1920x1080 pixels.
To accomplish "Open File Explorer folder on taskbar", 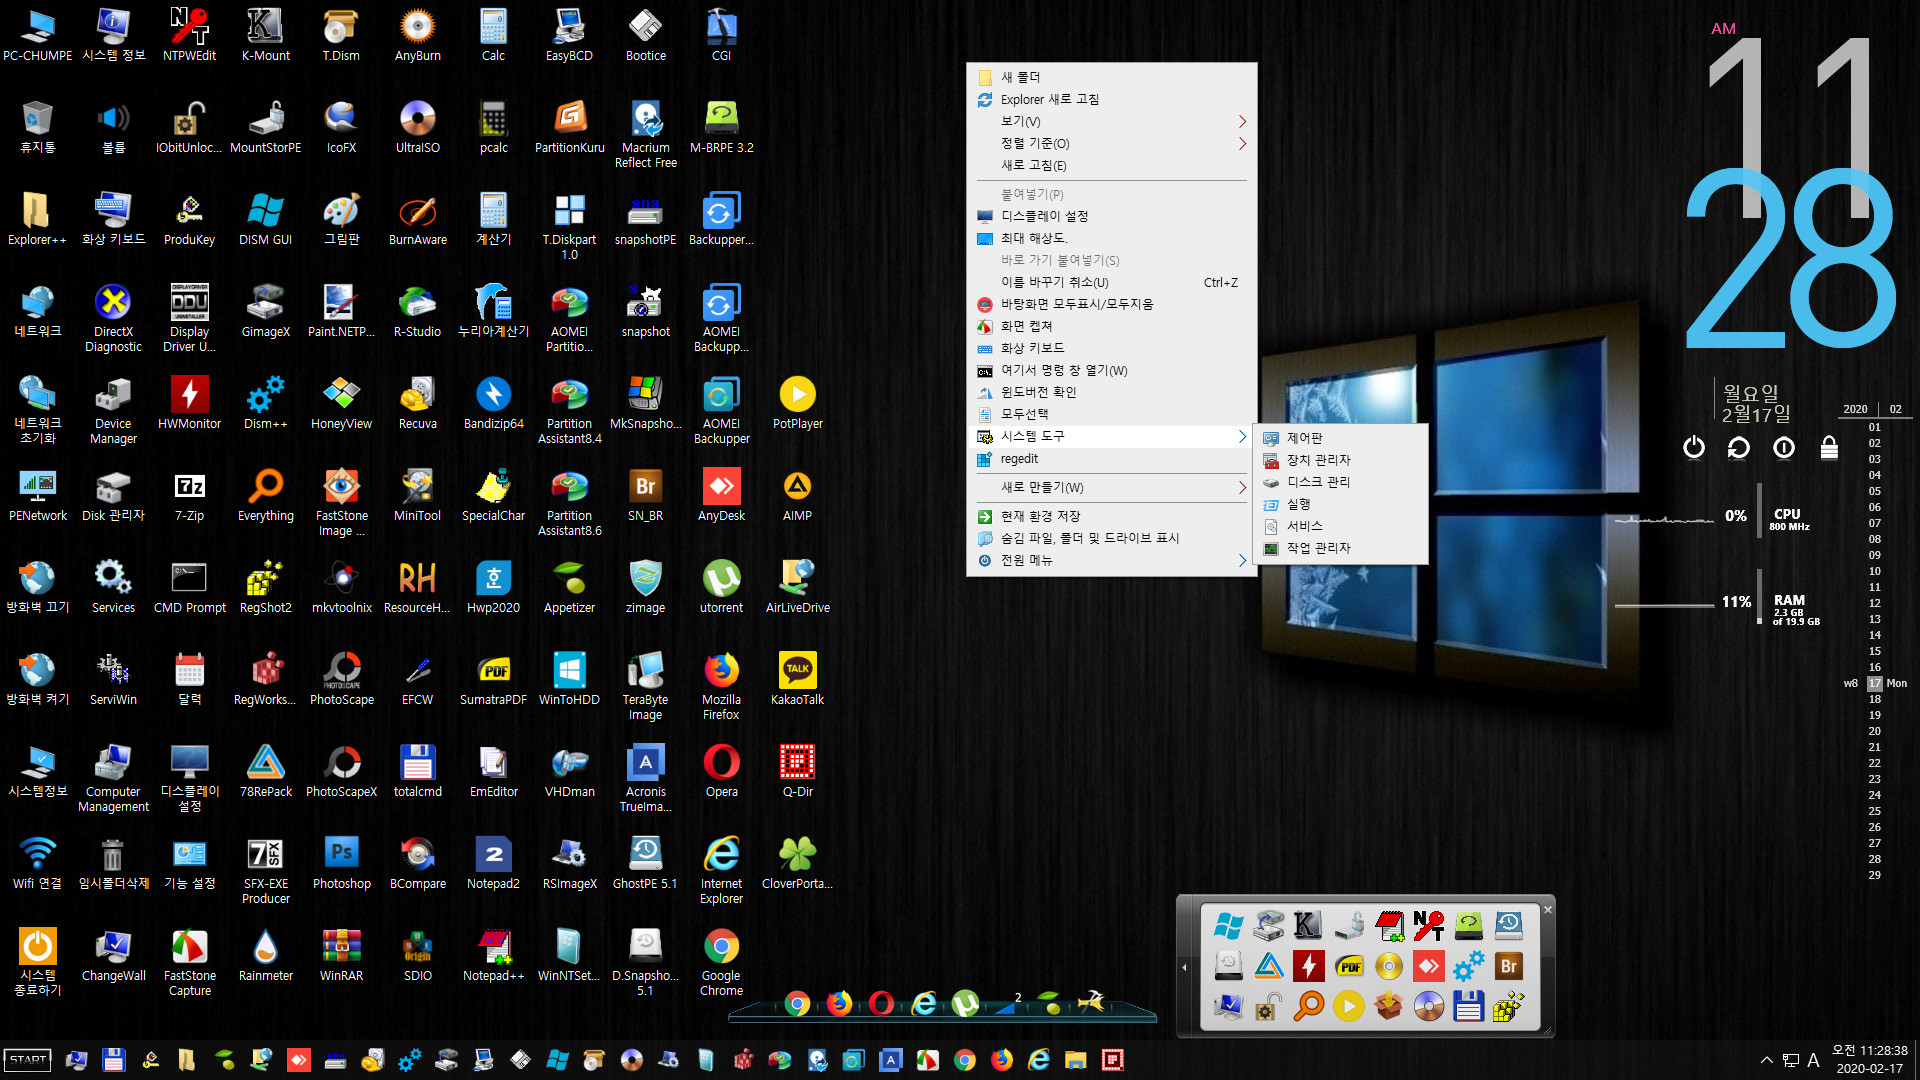I will pos(1075,1060).
